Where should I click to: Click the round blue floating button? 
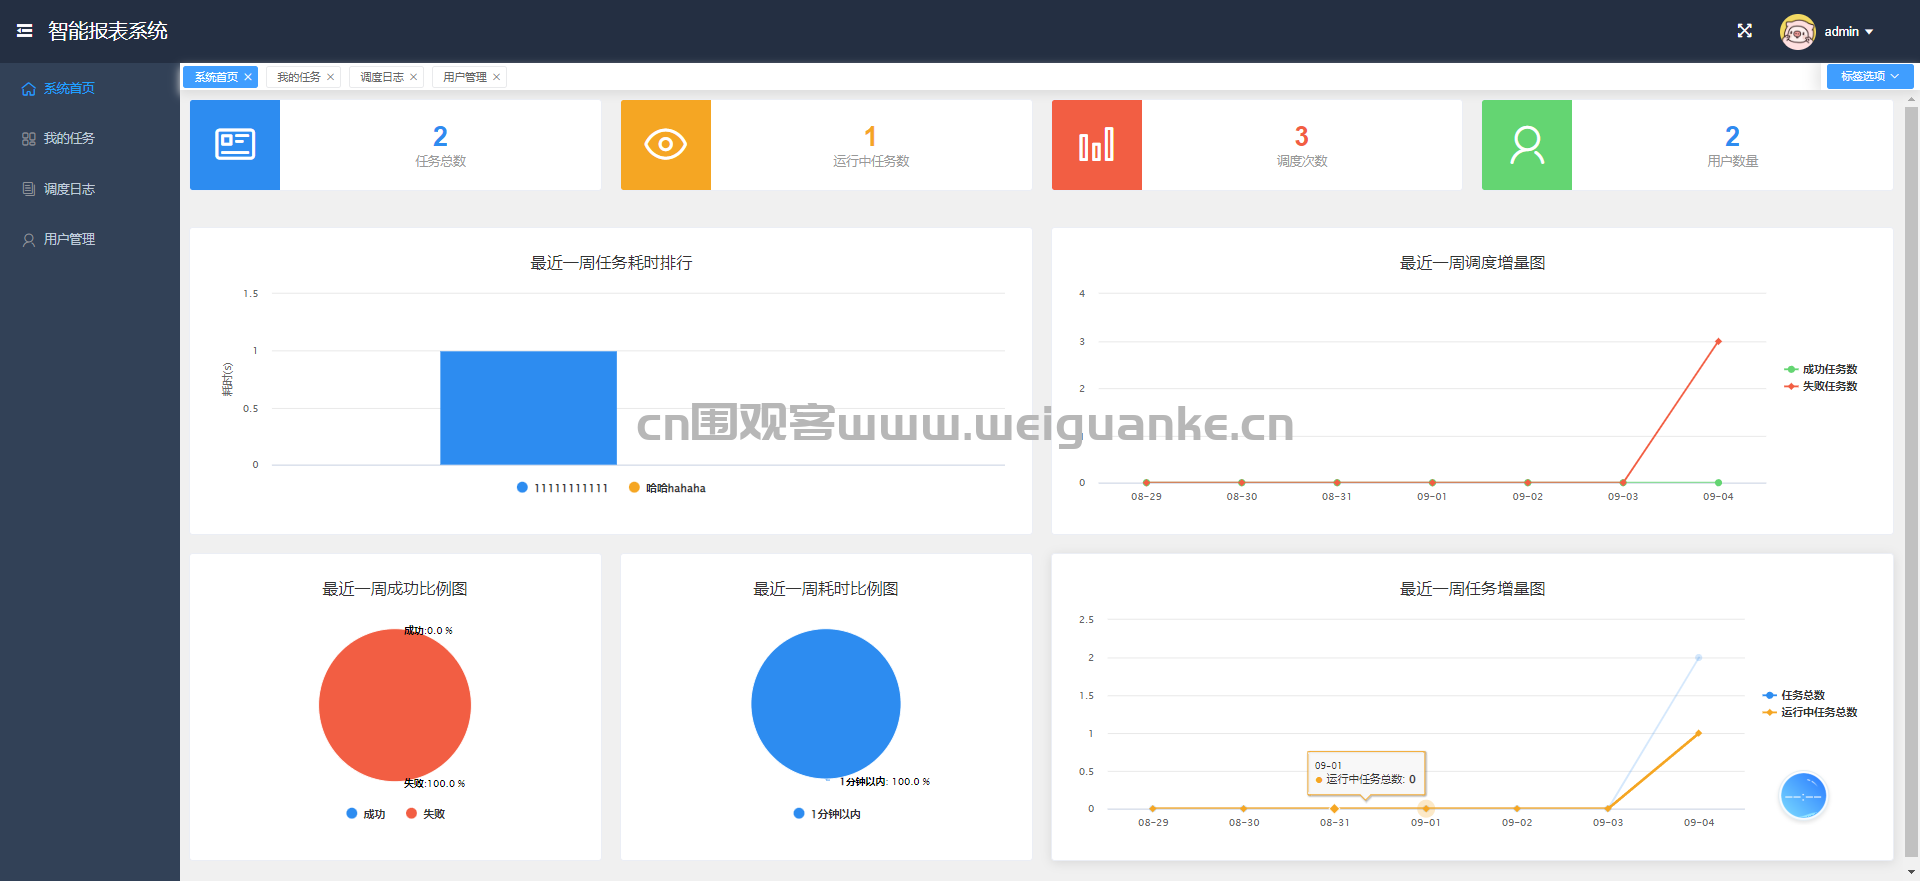(1804, 796)
